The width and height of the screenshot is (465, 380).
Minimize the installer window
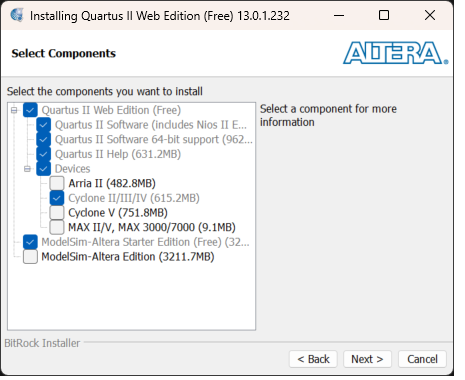(339, 15)
